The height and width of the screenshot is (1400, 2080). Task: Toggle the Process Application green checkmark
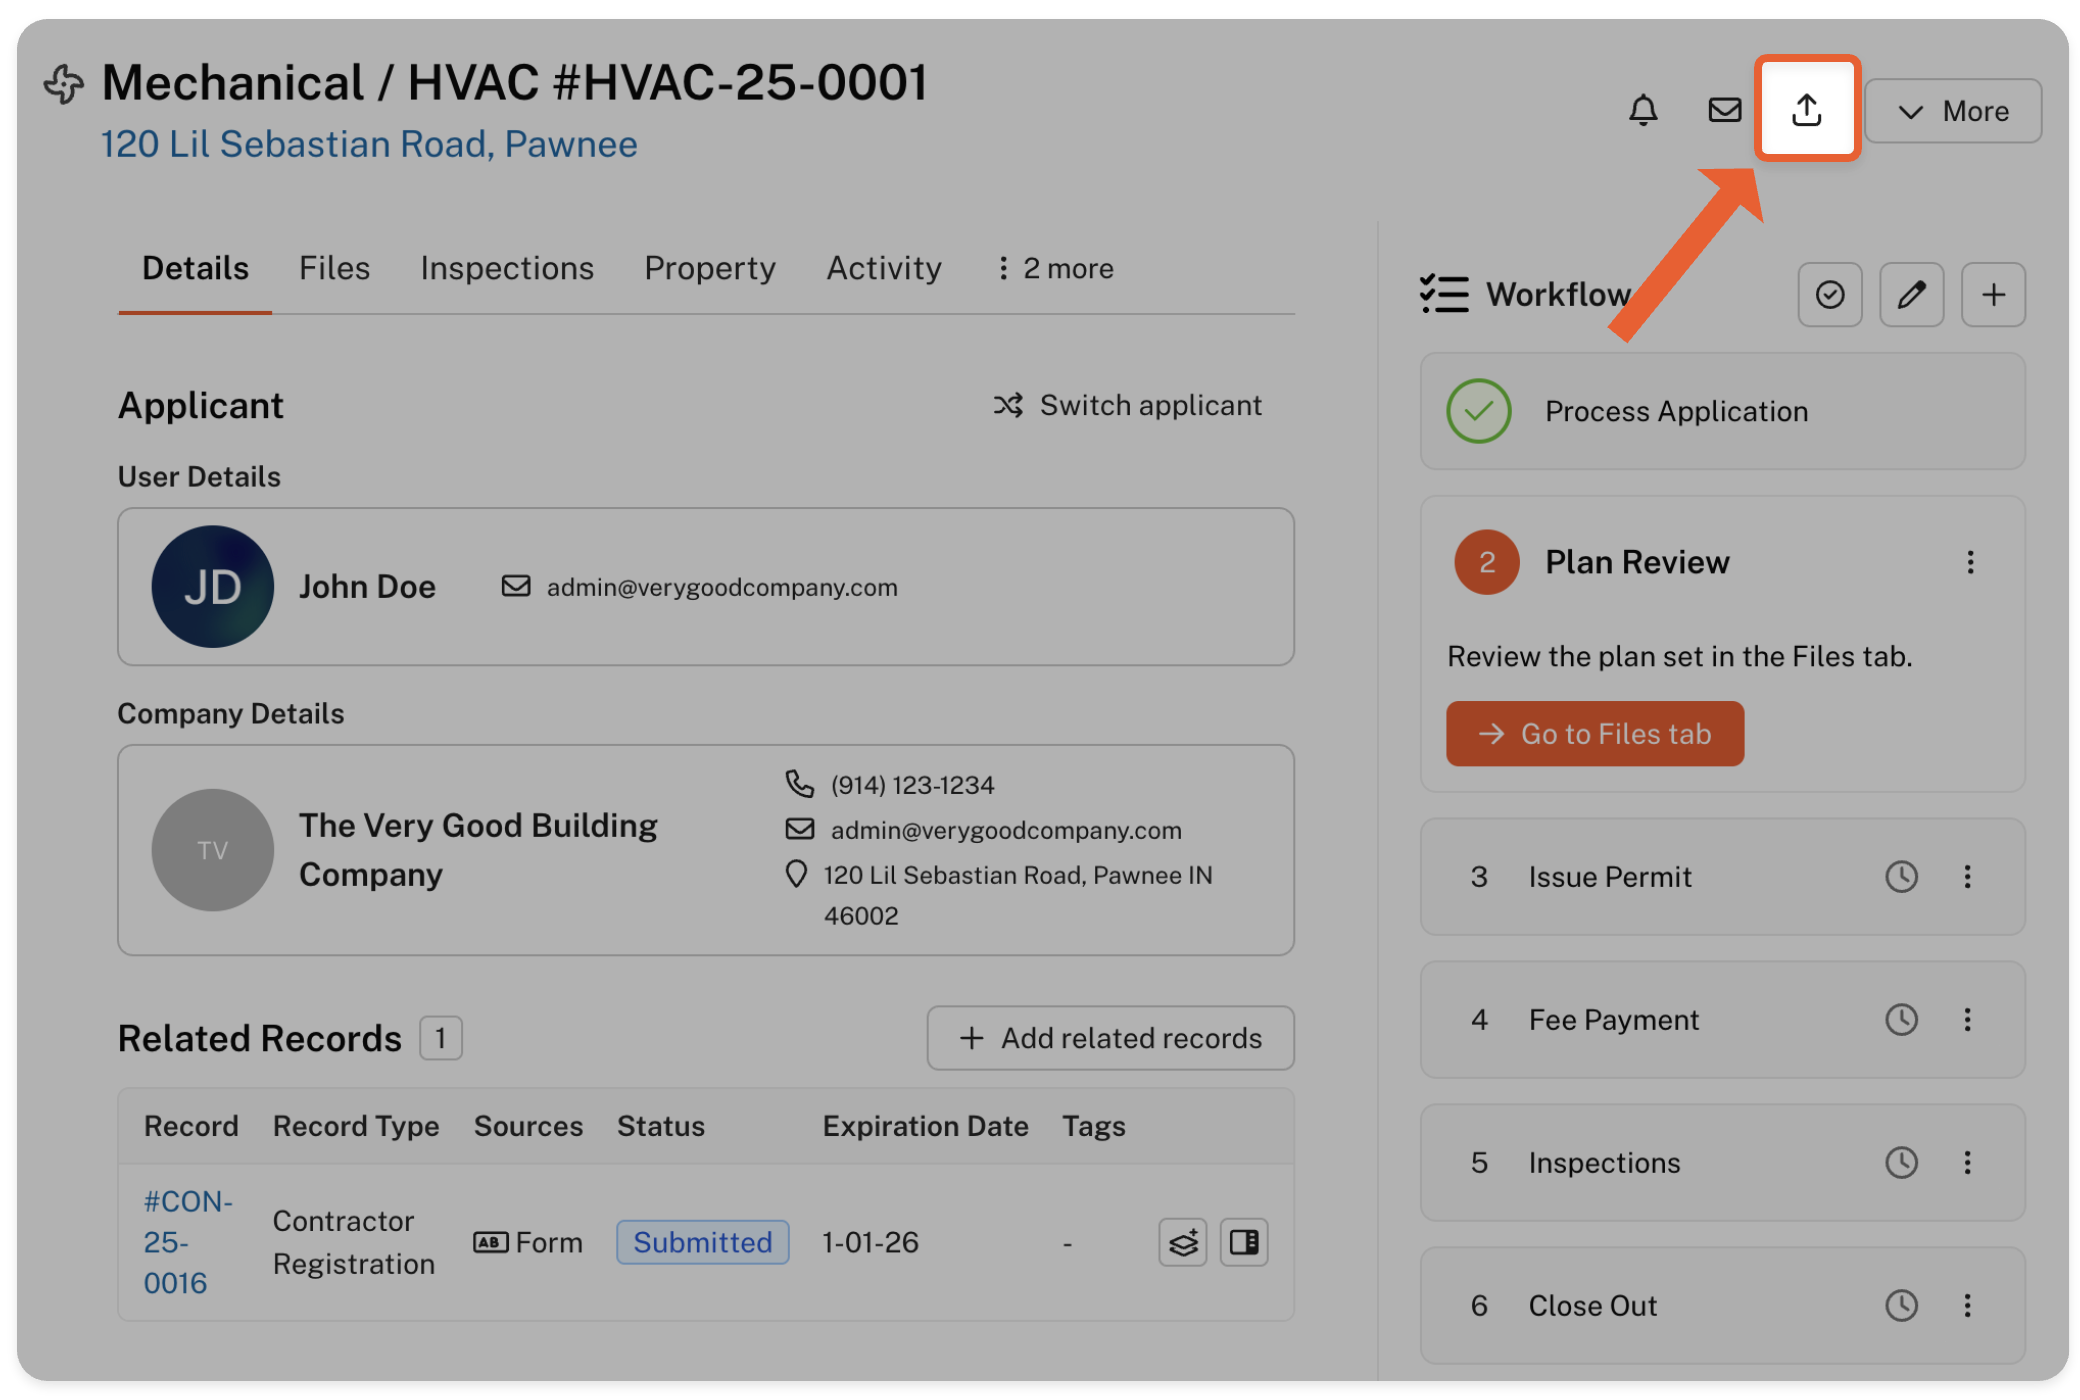[x=1478, y=411]
